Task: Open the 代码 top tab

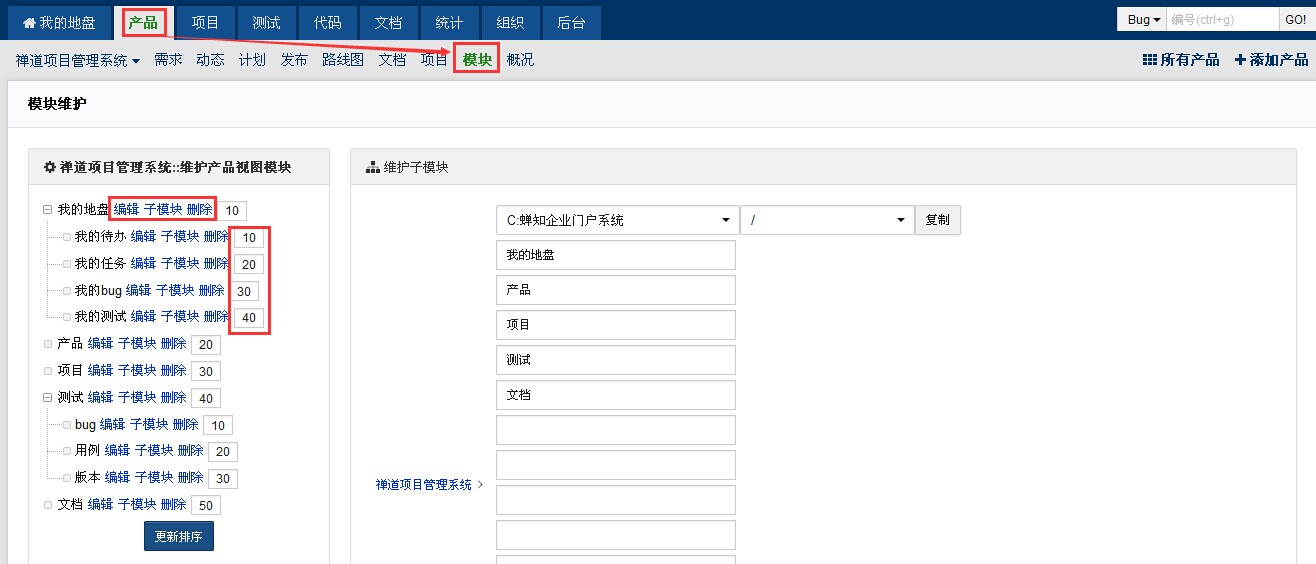Action: pos(327,22)
